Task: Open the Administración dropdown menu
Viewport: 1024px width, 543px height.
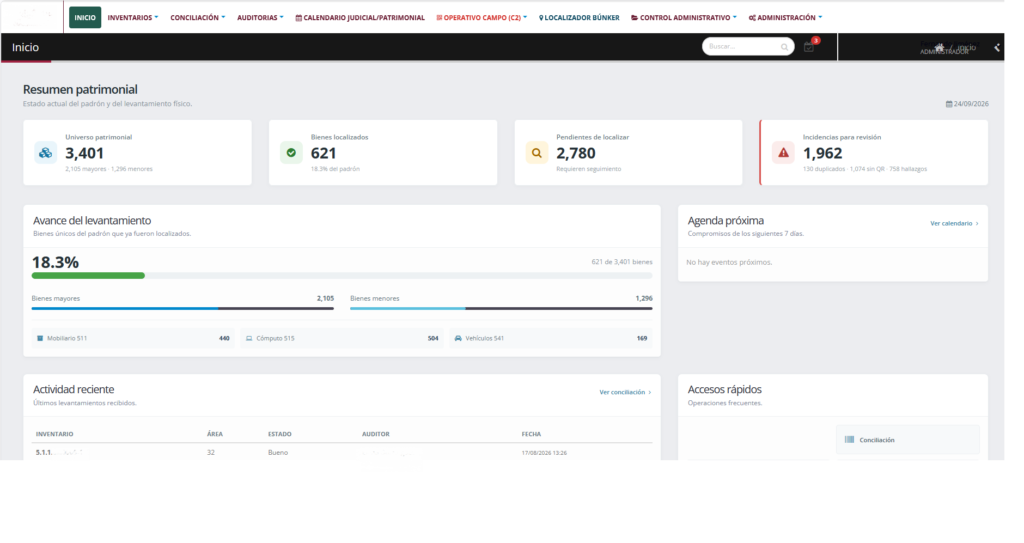Action: click(785, 18)
